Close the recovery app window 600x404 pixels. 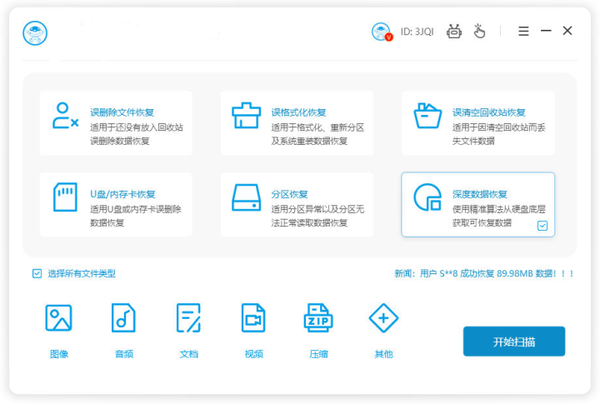point(567,31)
